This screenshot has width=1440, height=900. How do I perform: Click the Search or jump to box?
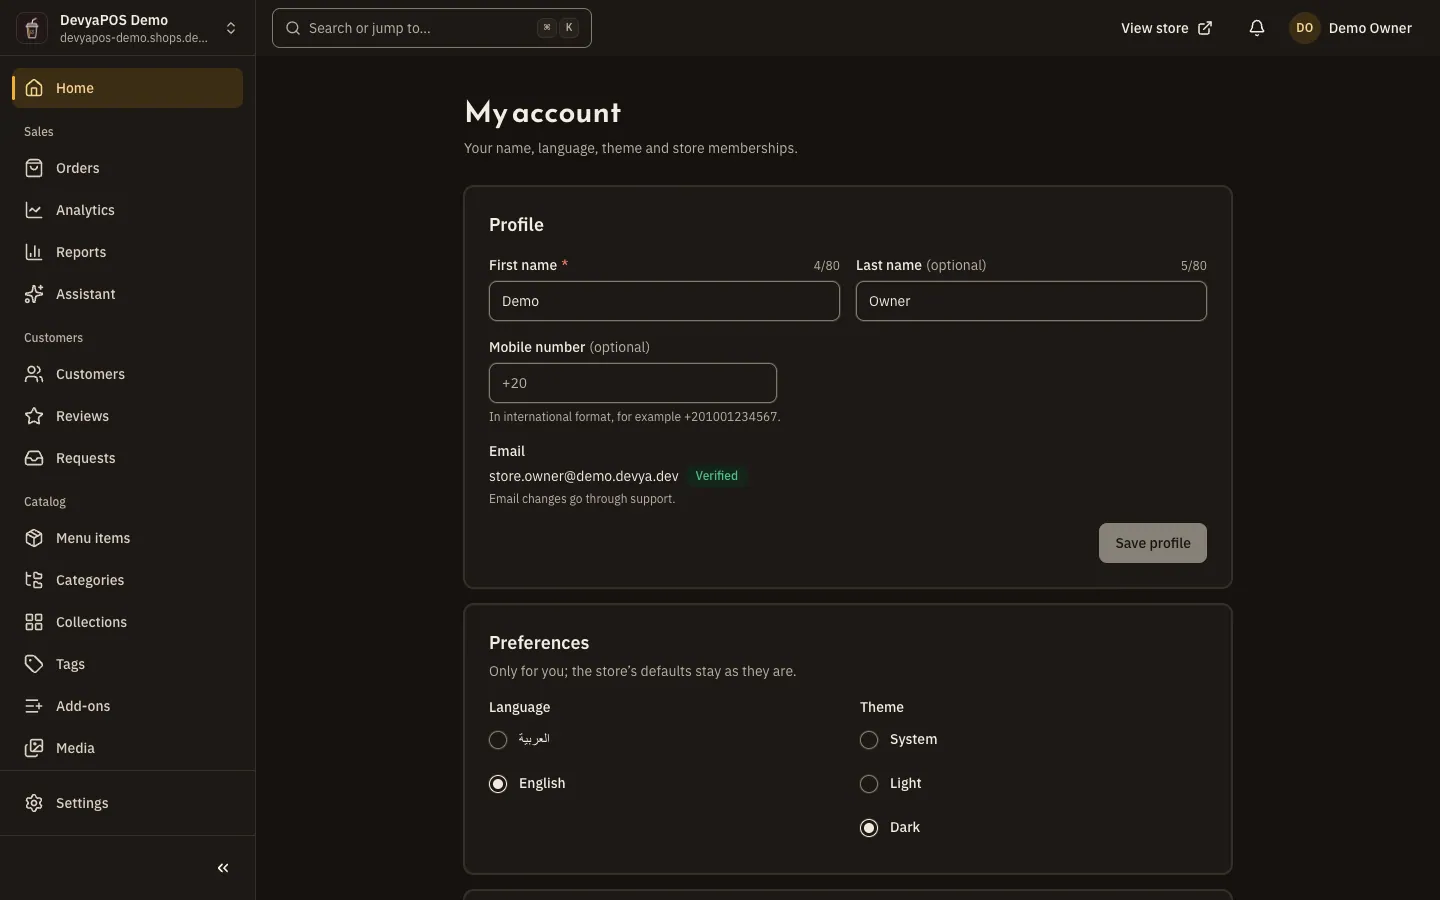pyautogui.click(x=432, y=28)
